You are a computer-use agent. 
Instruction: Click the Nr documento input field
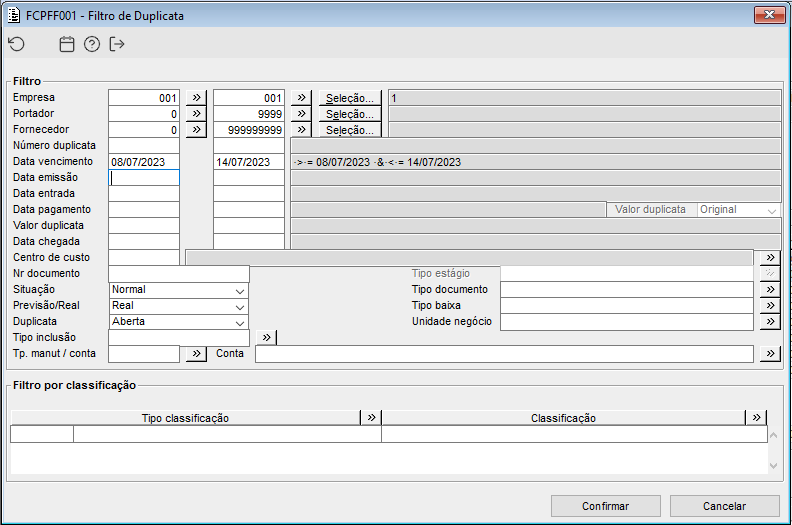click(x=179, y=274)
